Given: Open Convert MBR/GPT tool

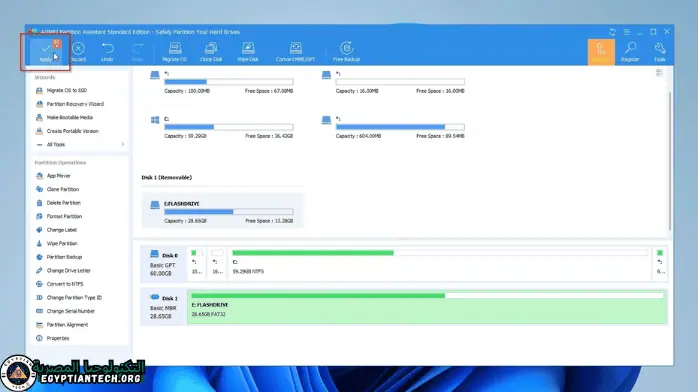Looking at the screenshot, I should (x=295, y=52).
